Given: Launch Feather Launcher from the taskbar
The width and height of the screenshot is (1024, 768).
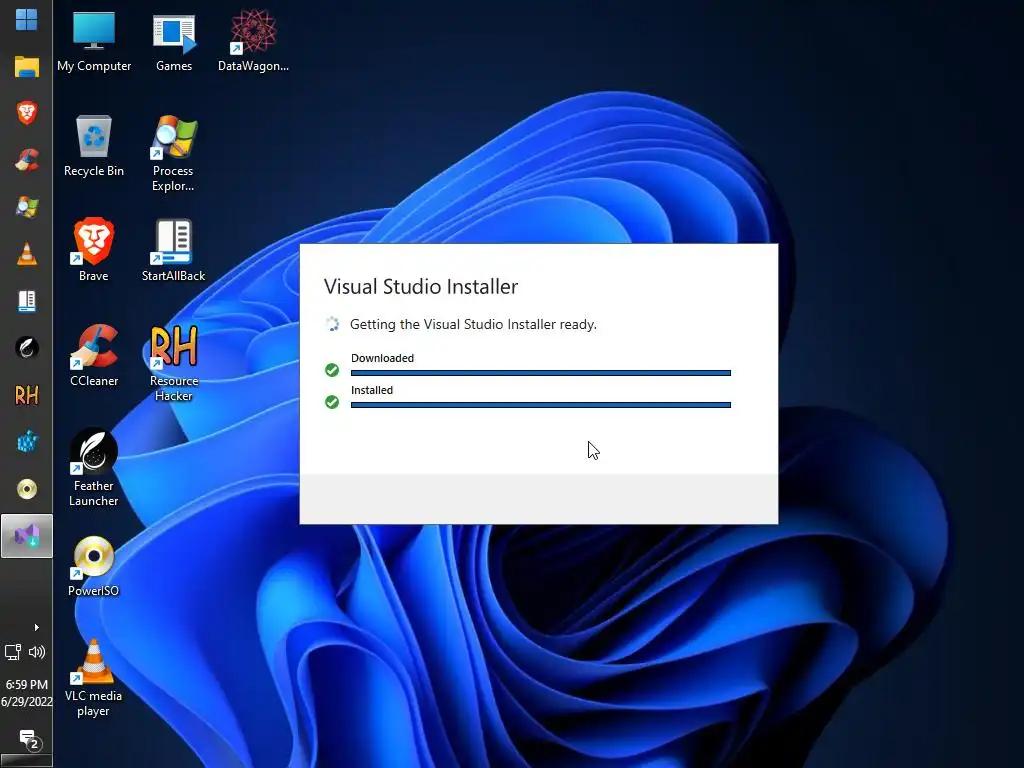Looking at the screenshot, I should click(27, 348).
